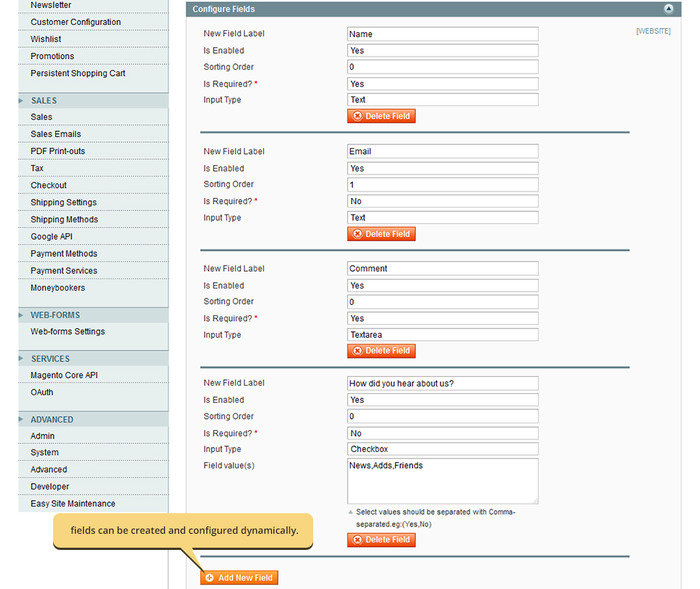Collapse the Configure Fields section arrow icon
The width and height of the screenshot is (700, 589).
point(668,8)
